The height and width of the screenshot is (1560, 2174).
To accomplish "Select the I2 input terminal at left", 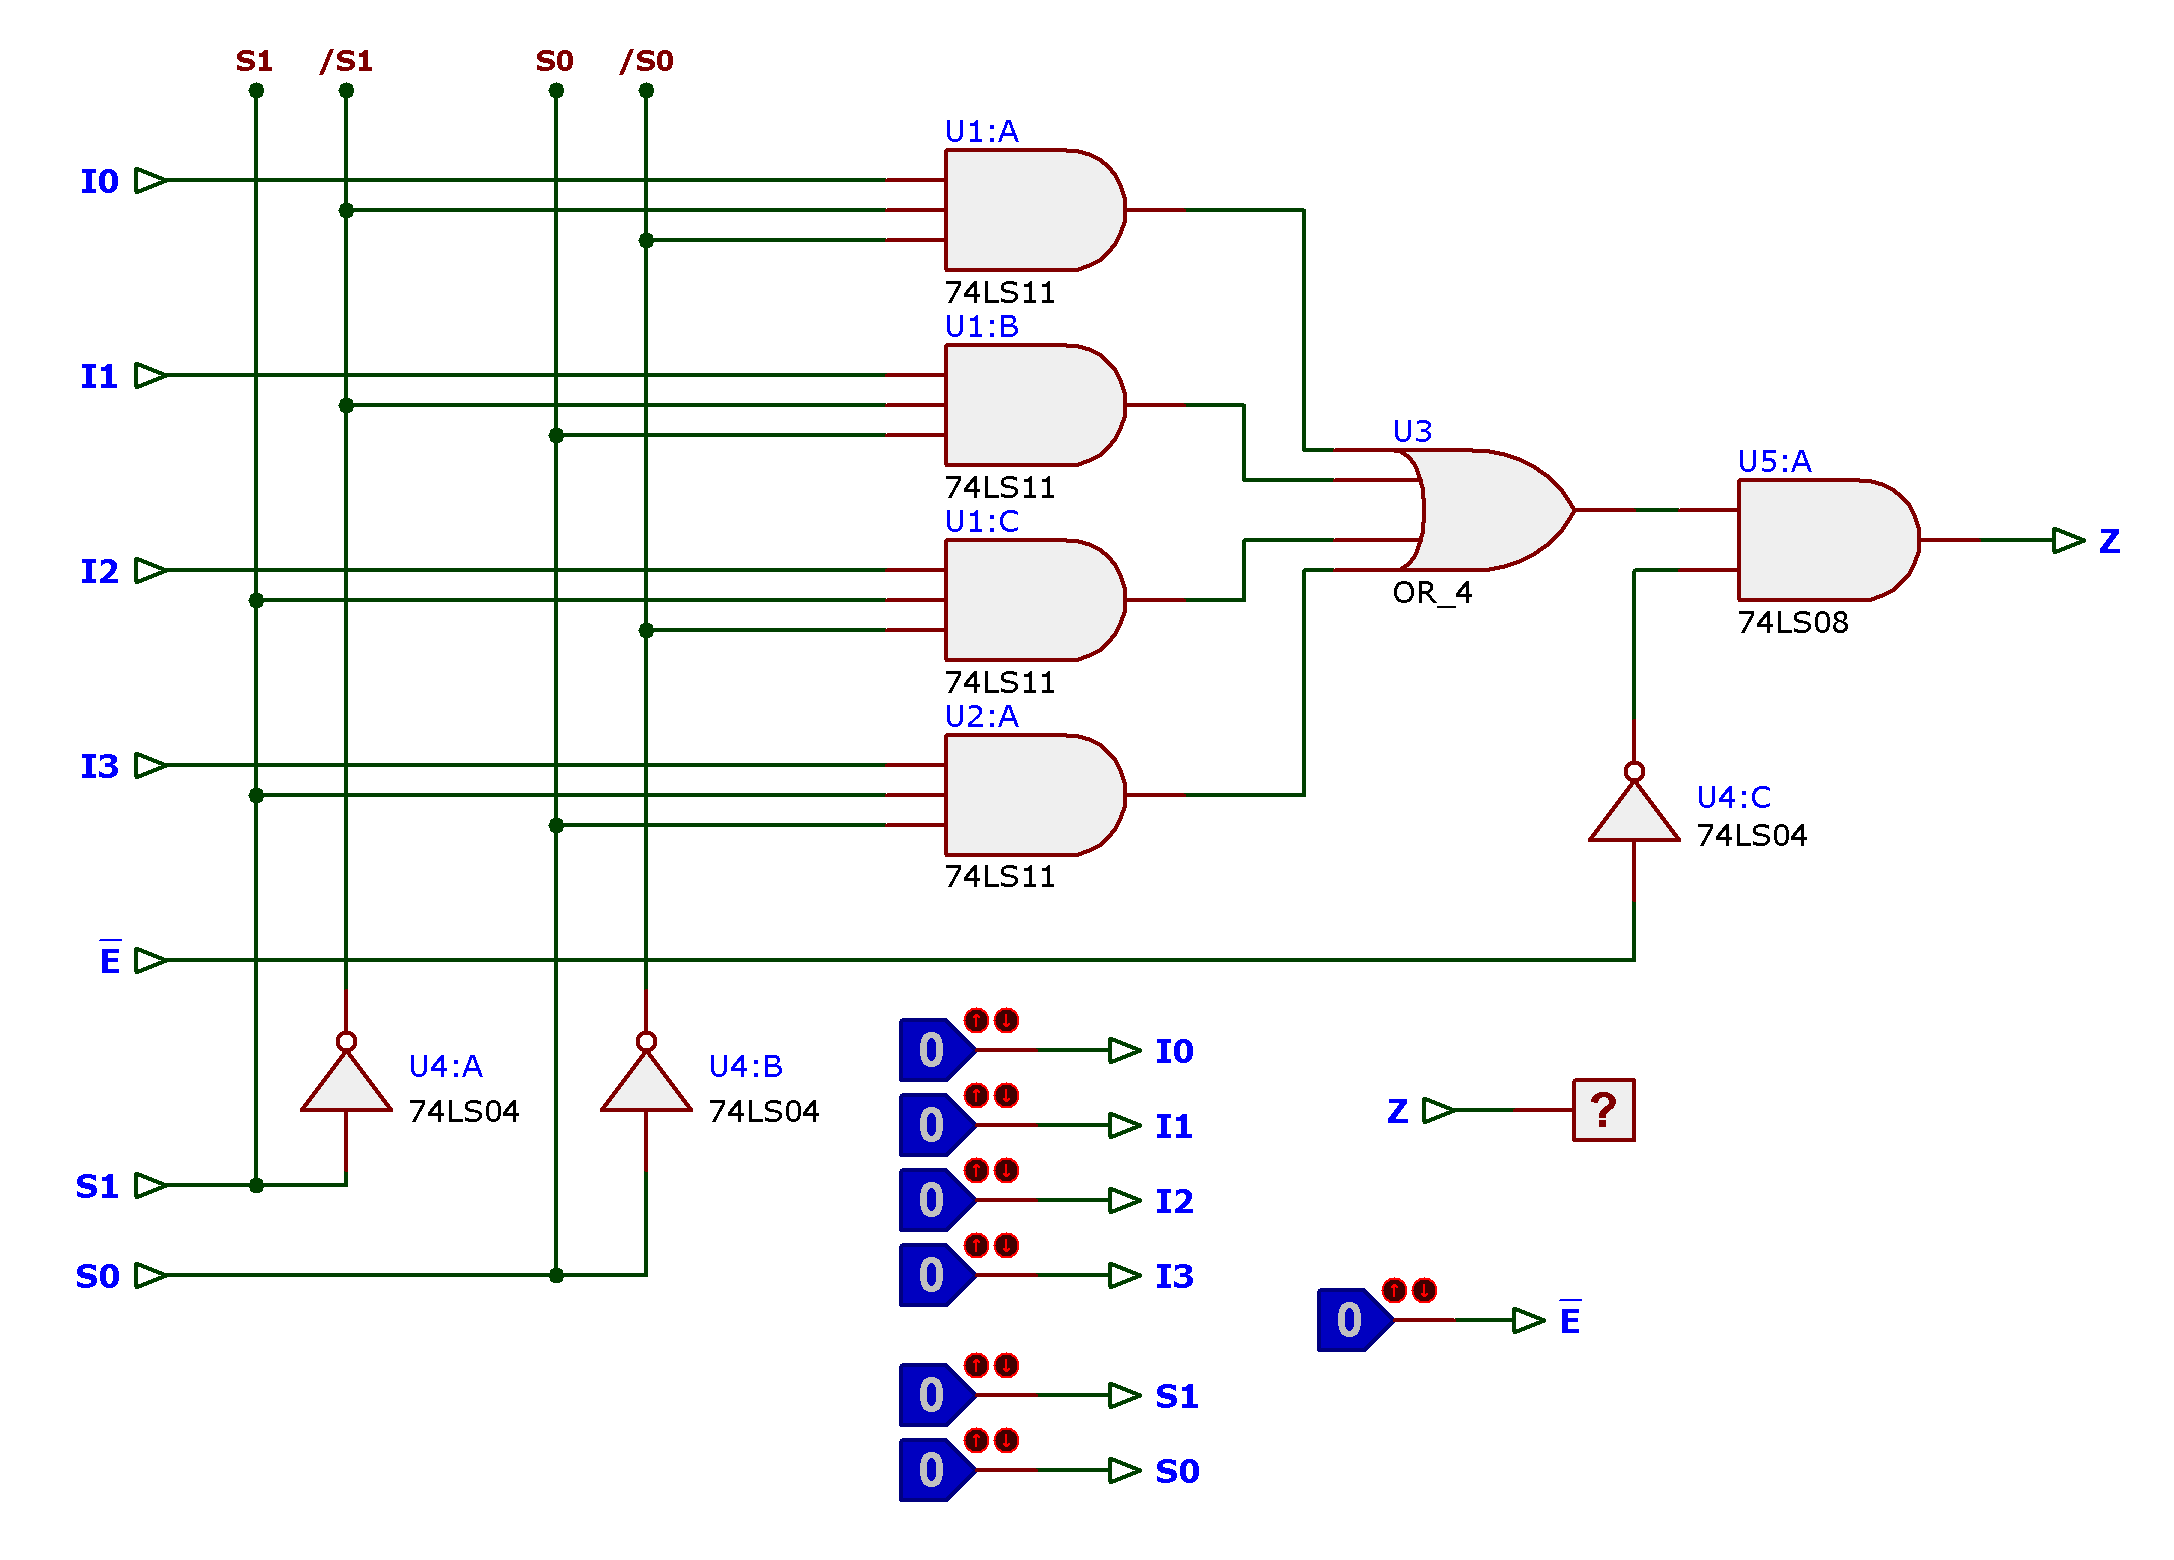I will click(x=150, y=570).
